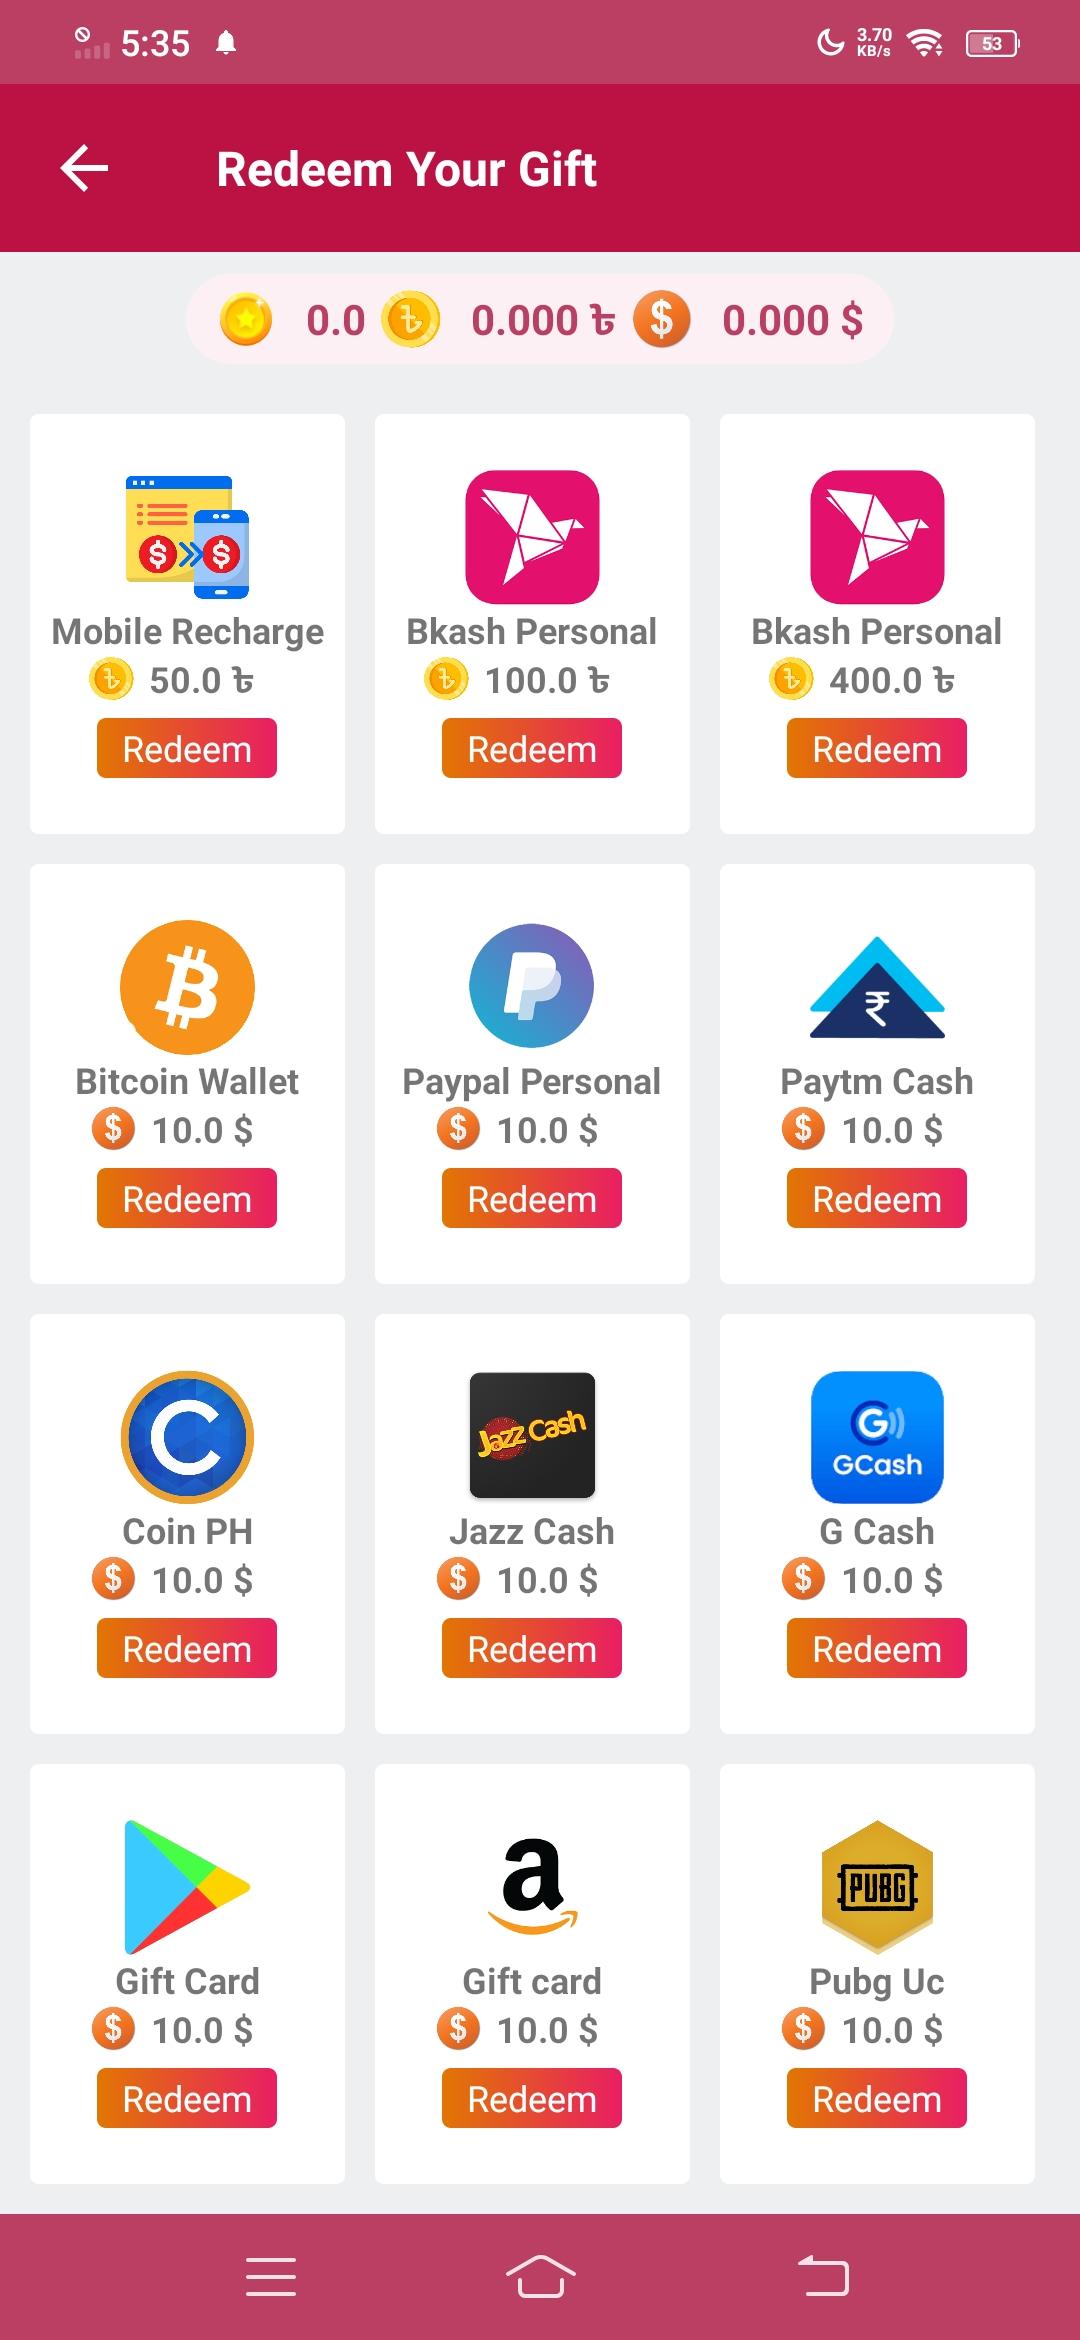Redeem Bkash Personal 400.0 taka

click(877, 748)
